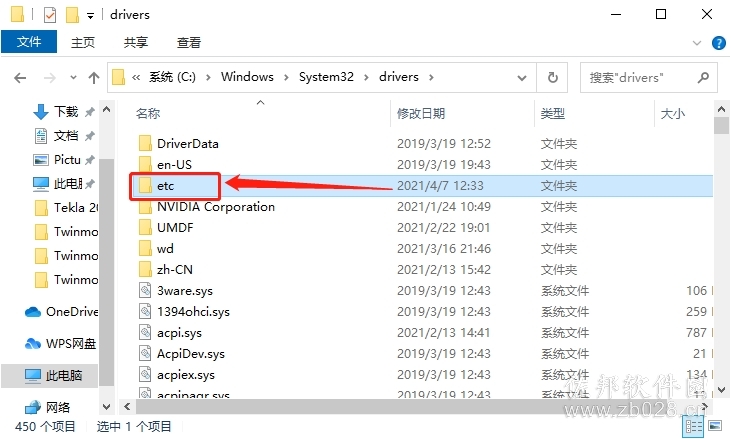Click the properties quick access toolbar icon
This screenshot has width=731, height=439.
pos(49,15)
